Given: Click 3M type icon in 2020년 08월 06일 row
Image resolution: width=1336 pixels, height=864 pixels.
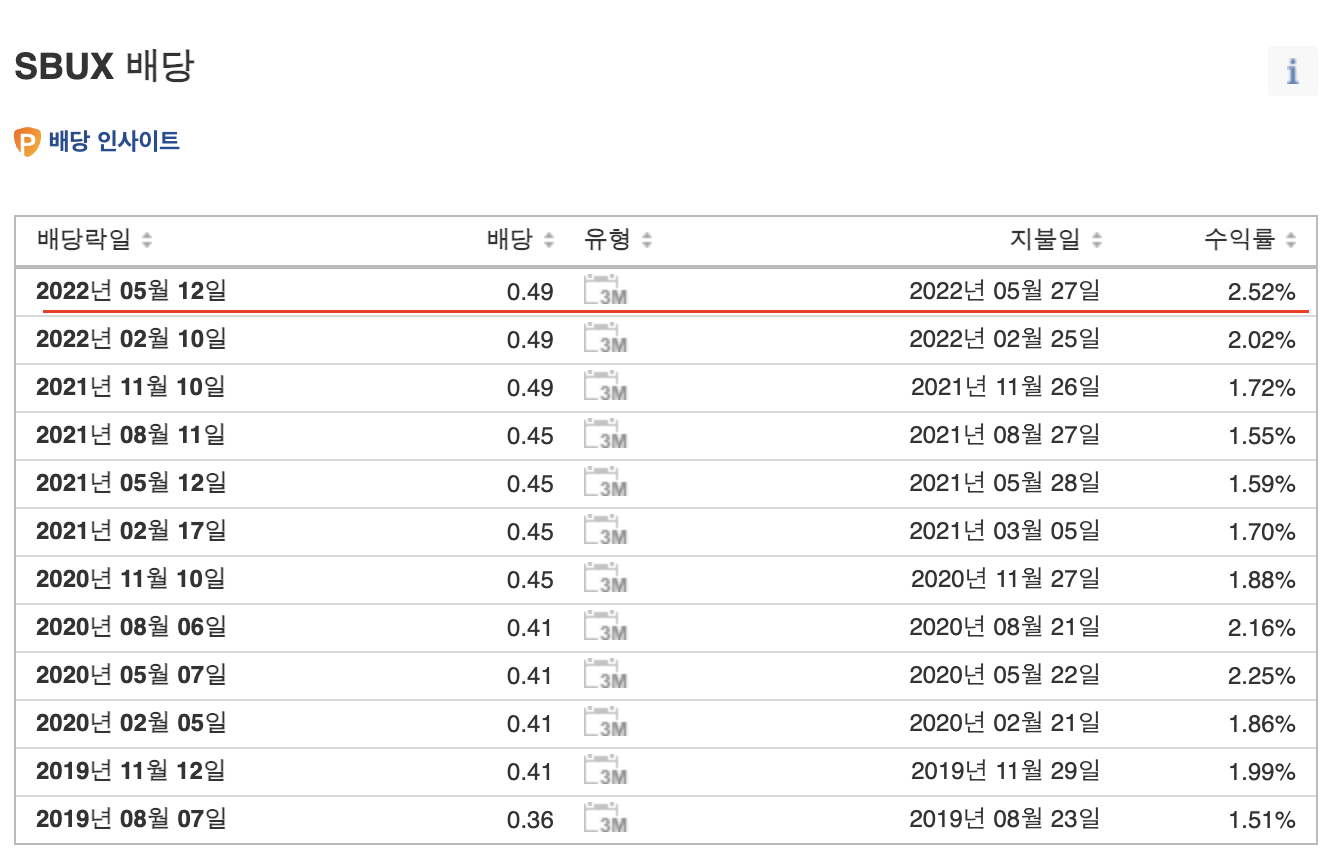Looking at the screenshot, I should pos(606,627).
